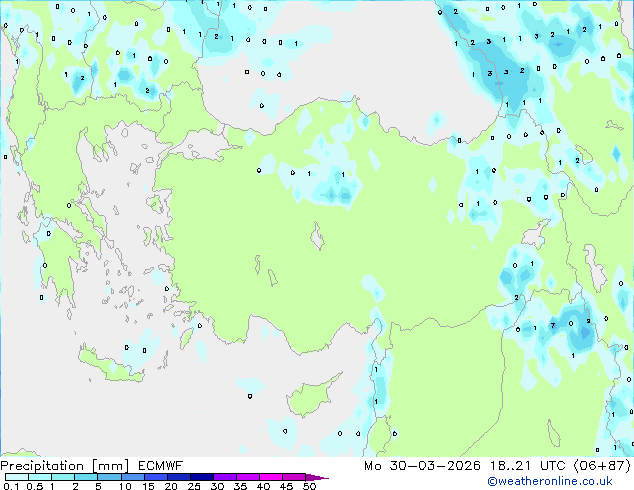
Task: Open the weatheronline.co.uk copyright link
Action: click(550, 481)
